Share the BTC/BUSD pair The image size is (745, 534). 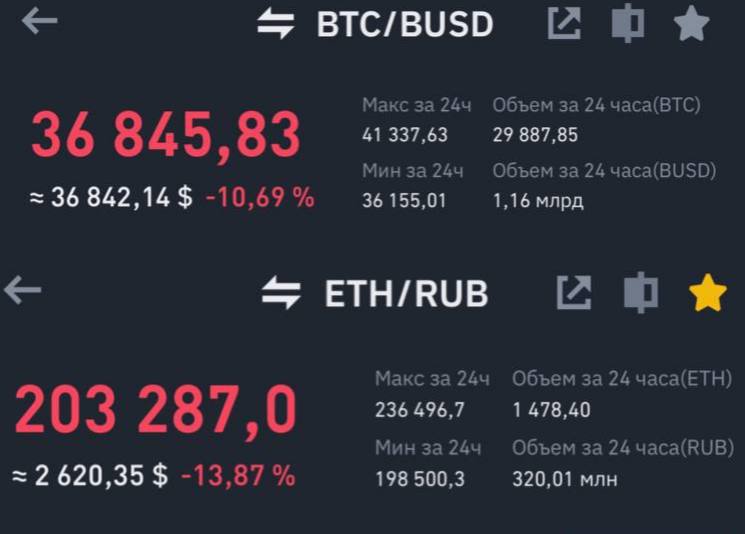point(564,23)
